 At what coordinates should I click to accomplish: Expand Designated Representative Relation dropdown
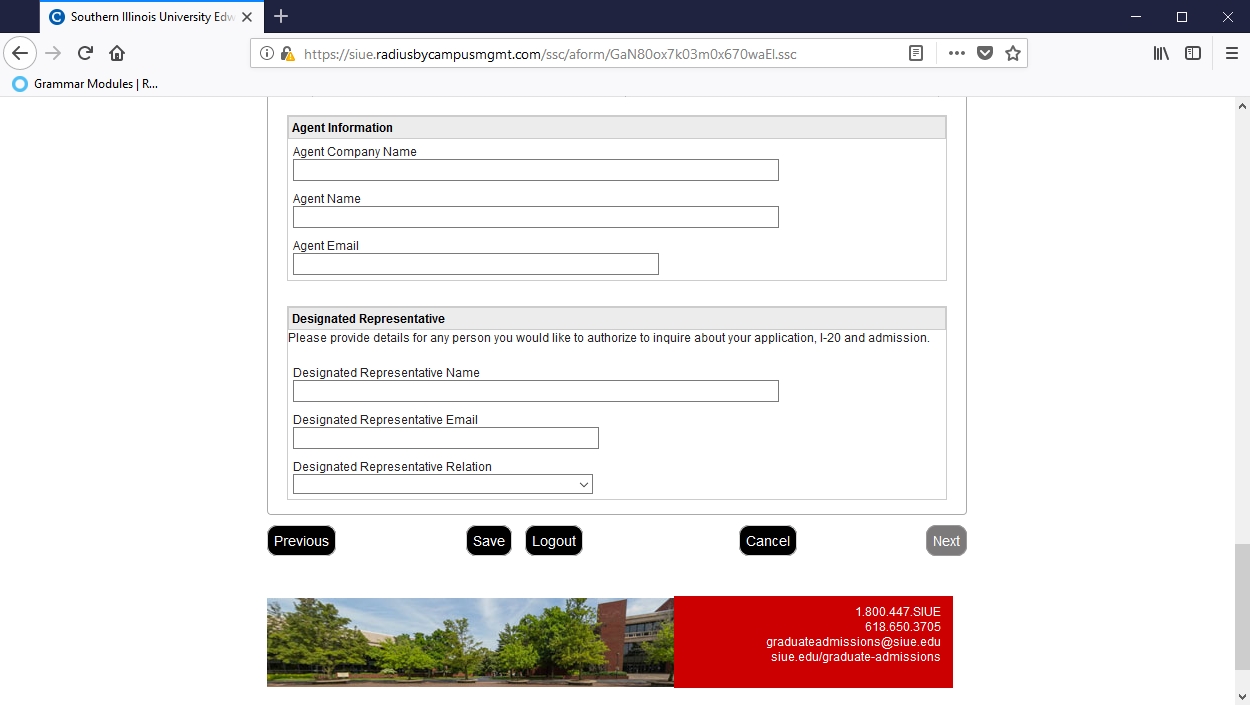(442, 484)
